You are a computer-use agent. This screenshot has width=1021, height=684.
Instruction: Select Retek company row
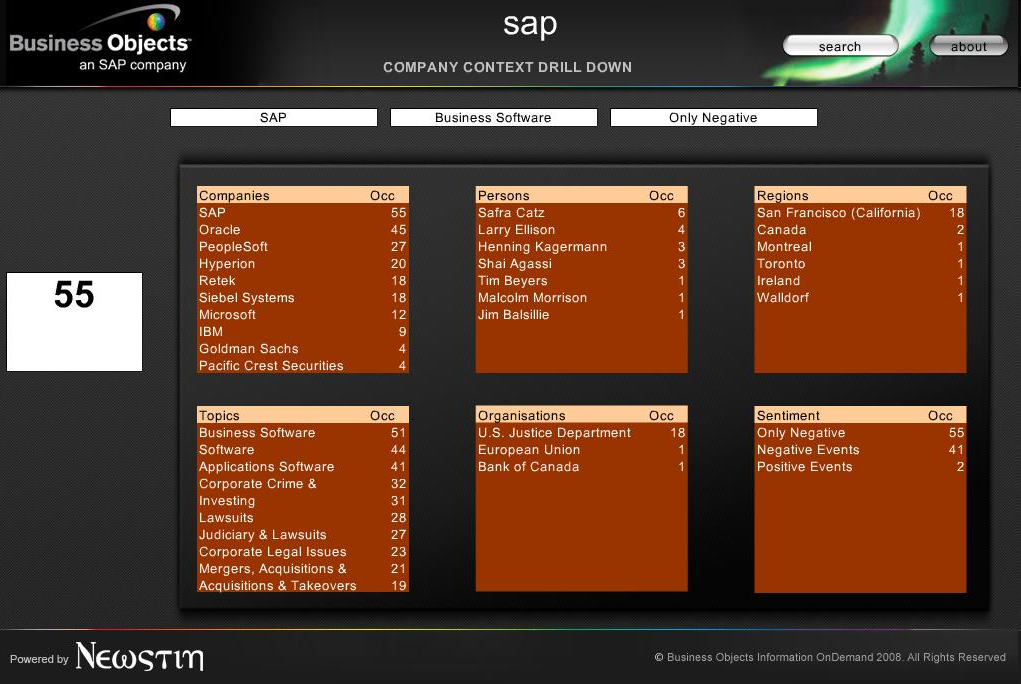click(303, 280)
